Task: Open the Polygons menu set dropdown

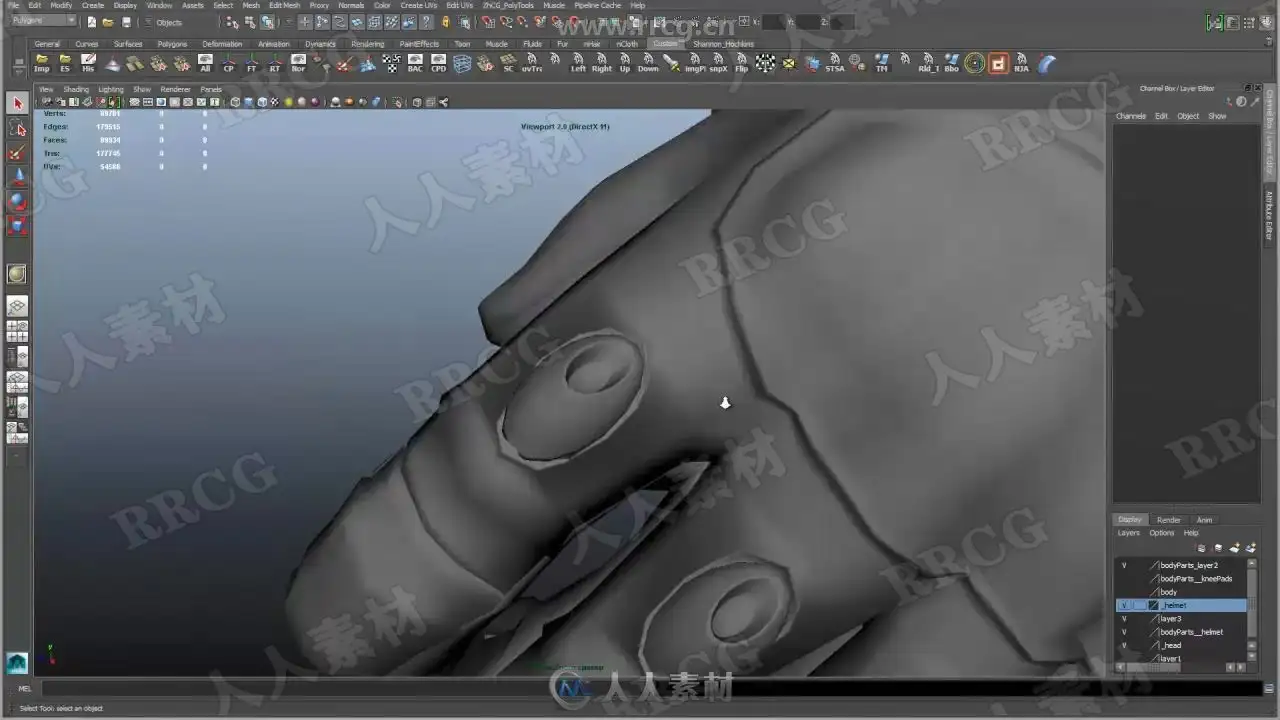Action: tap(42, 21)
